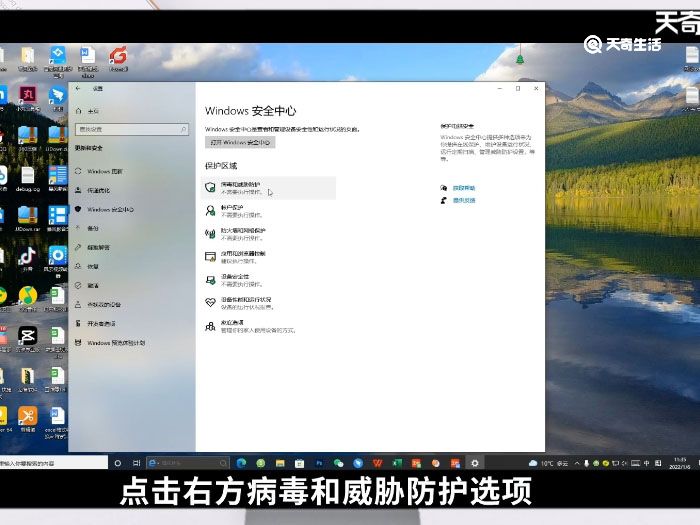Viewport: 700px width, 525px height.
Task: Click the weather widget in the taskbar
Action: coord(548,463)
